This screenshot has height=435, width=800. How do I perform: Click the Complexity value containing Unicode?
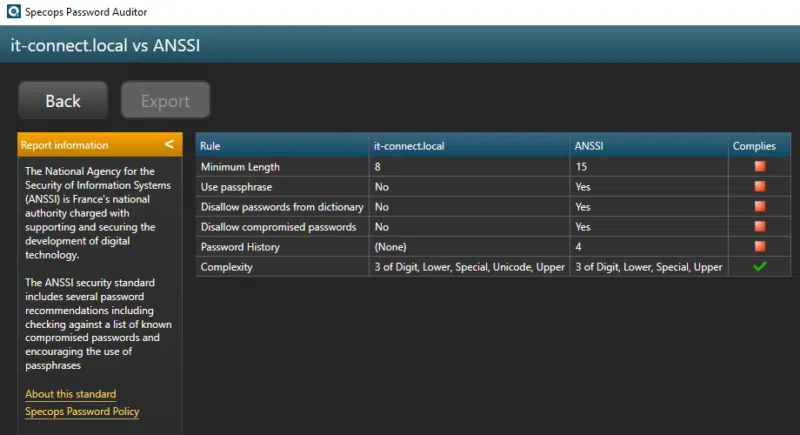tap(469, 267)
